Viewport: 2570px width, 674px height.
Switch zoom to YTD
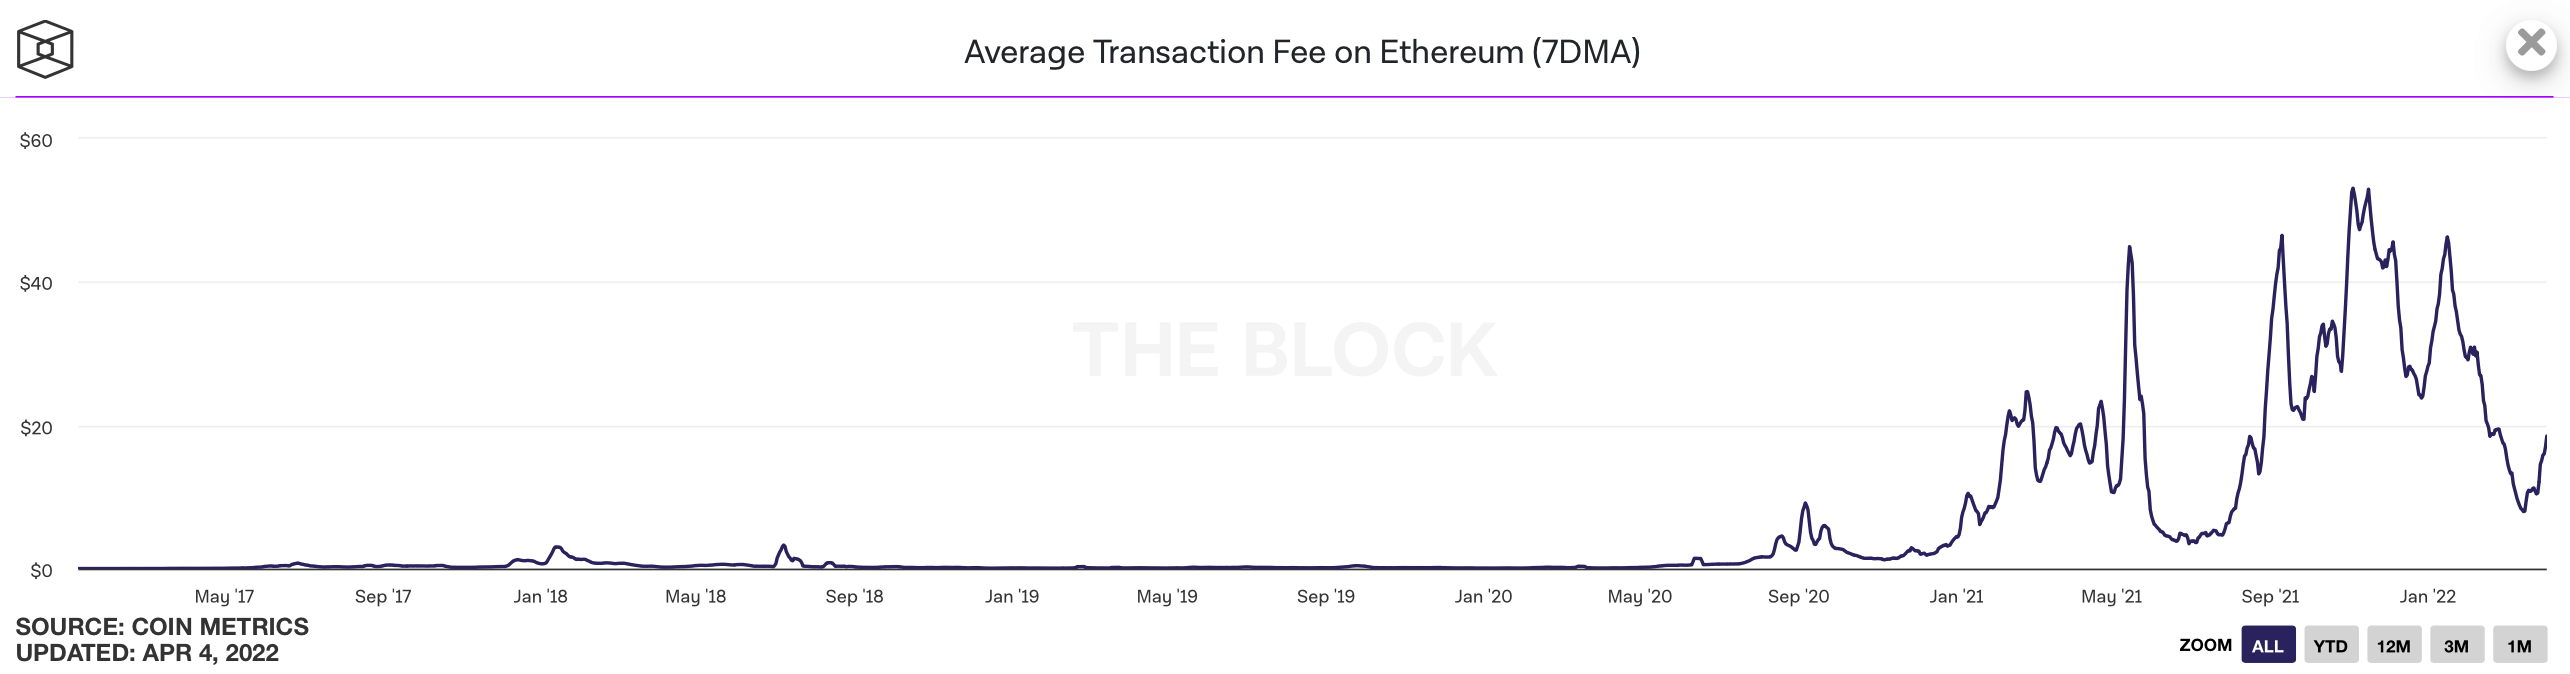2330,646
